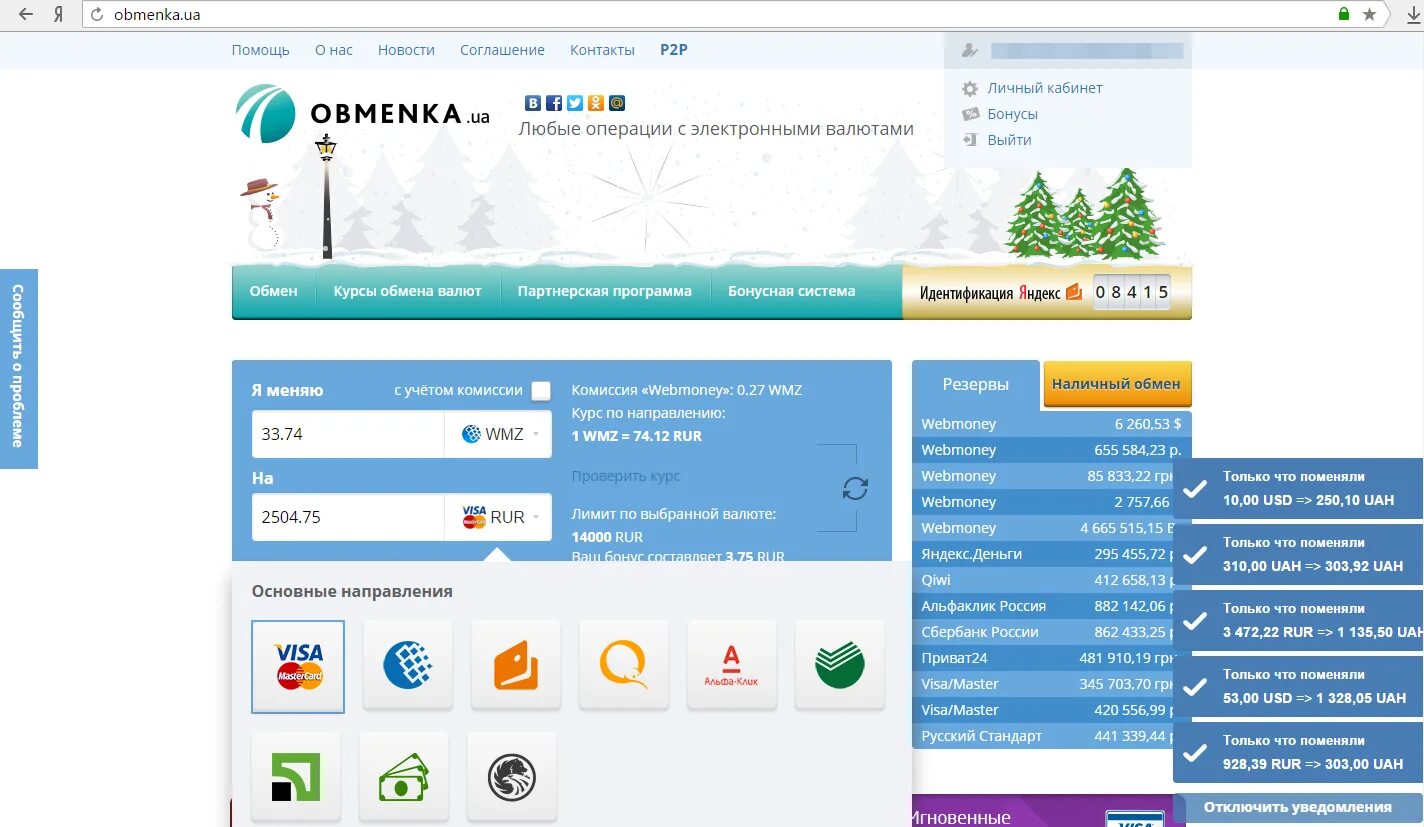Select the Alfa-Click payment tile
Image resolution: width=1424 pixels, height=827 pixels.
tap(732, 665)
